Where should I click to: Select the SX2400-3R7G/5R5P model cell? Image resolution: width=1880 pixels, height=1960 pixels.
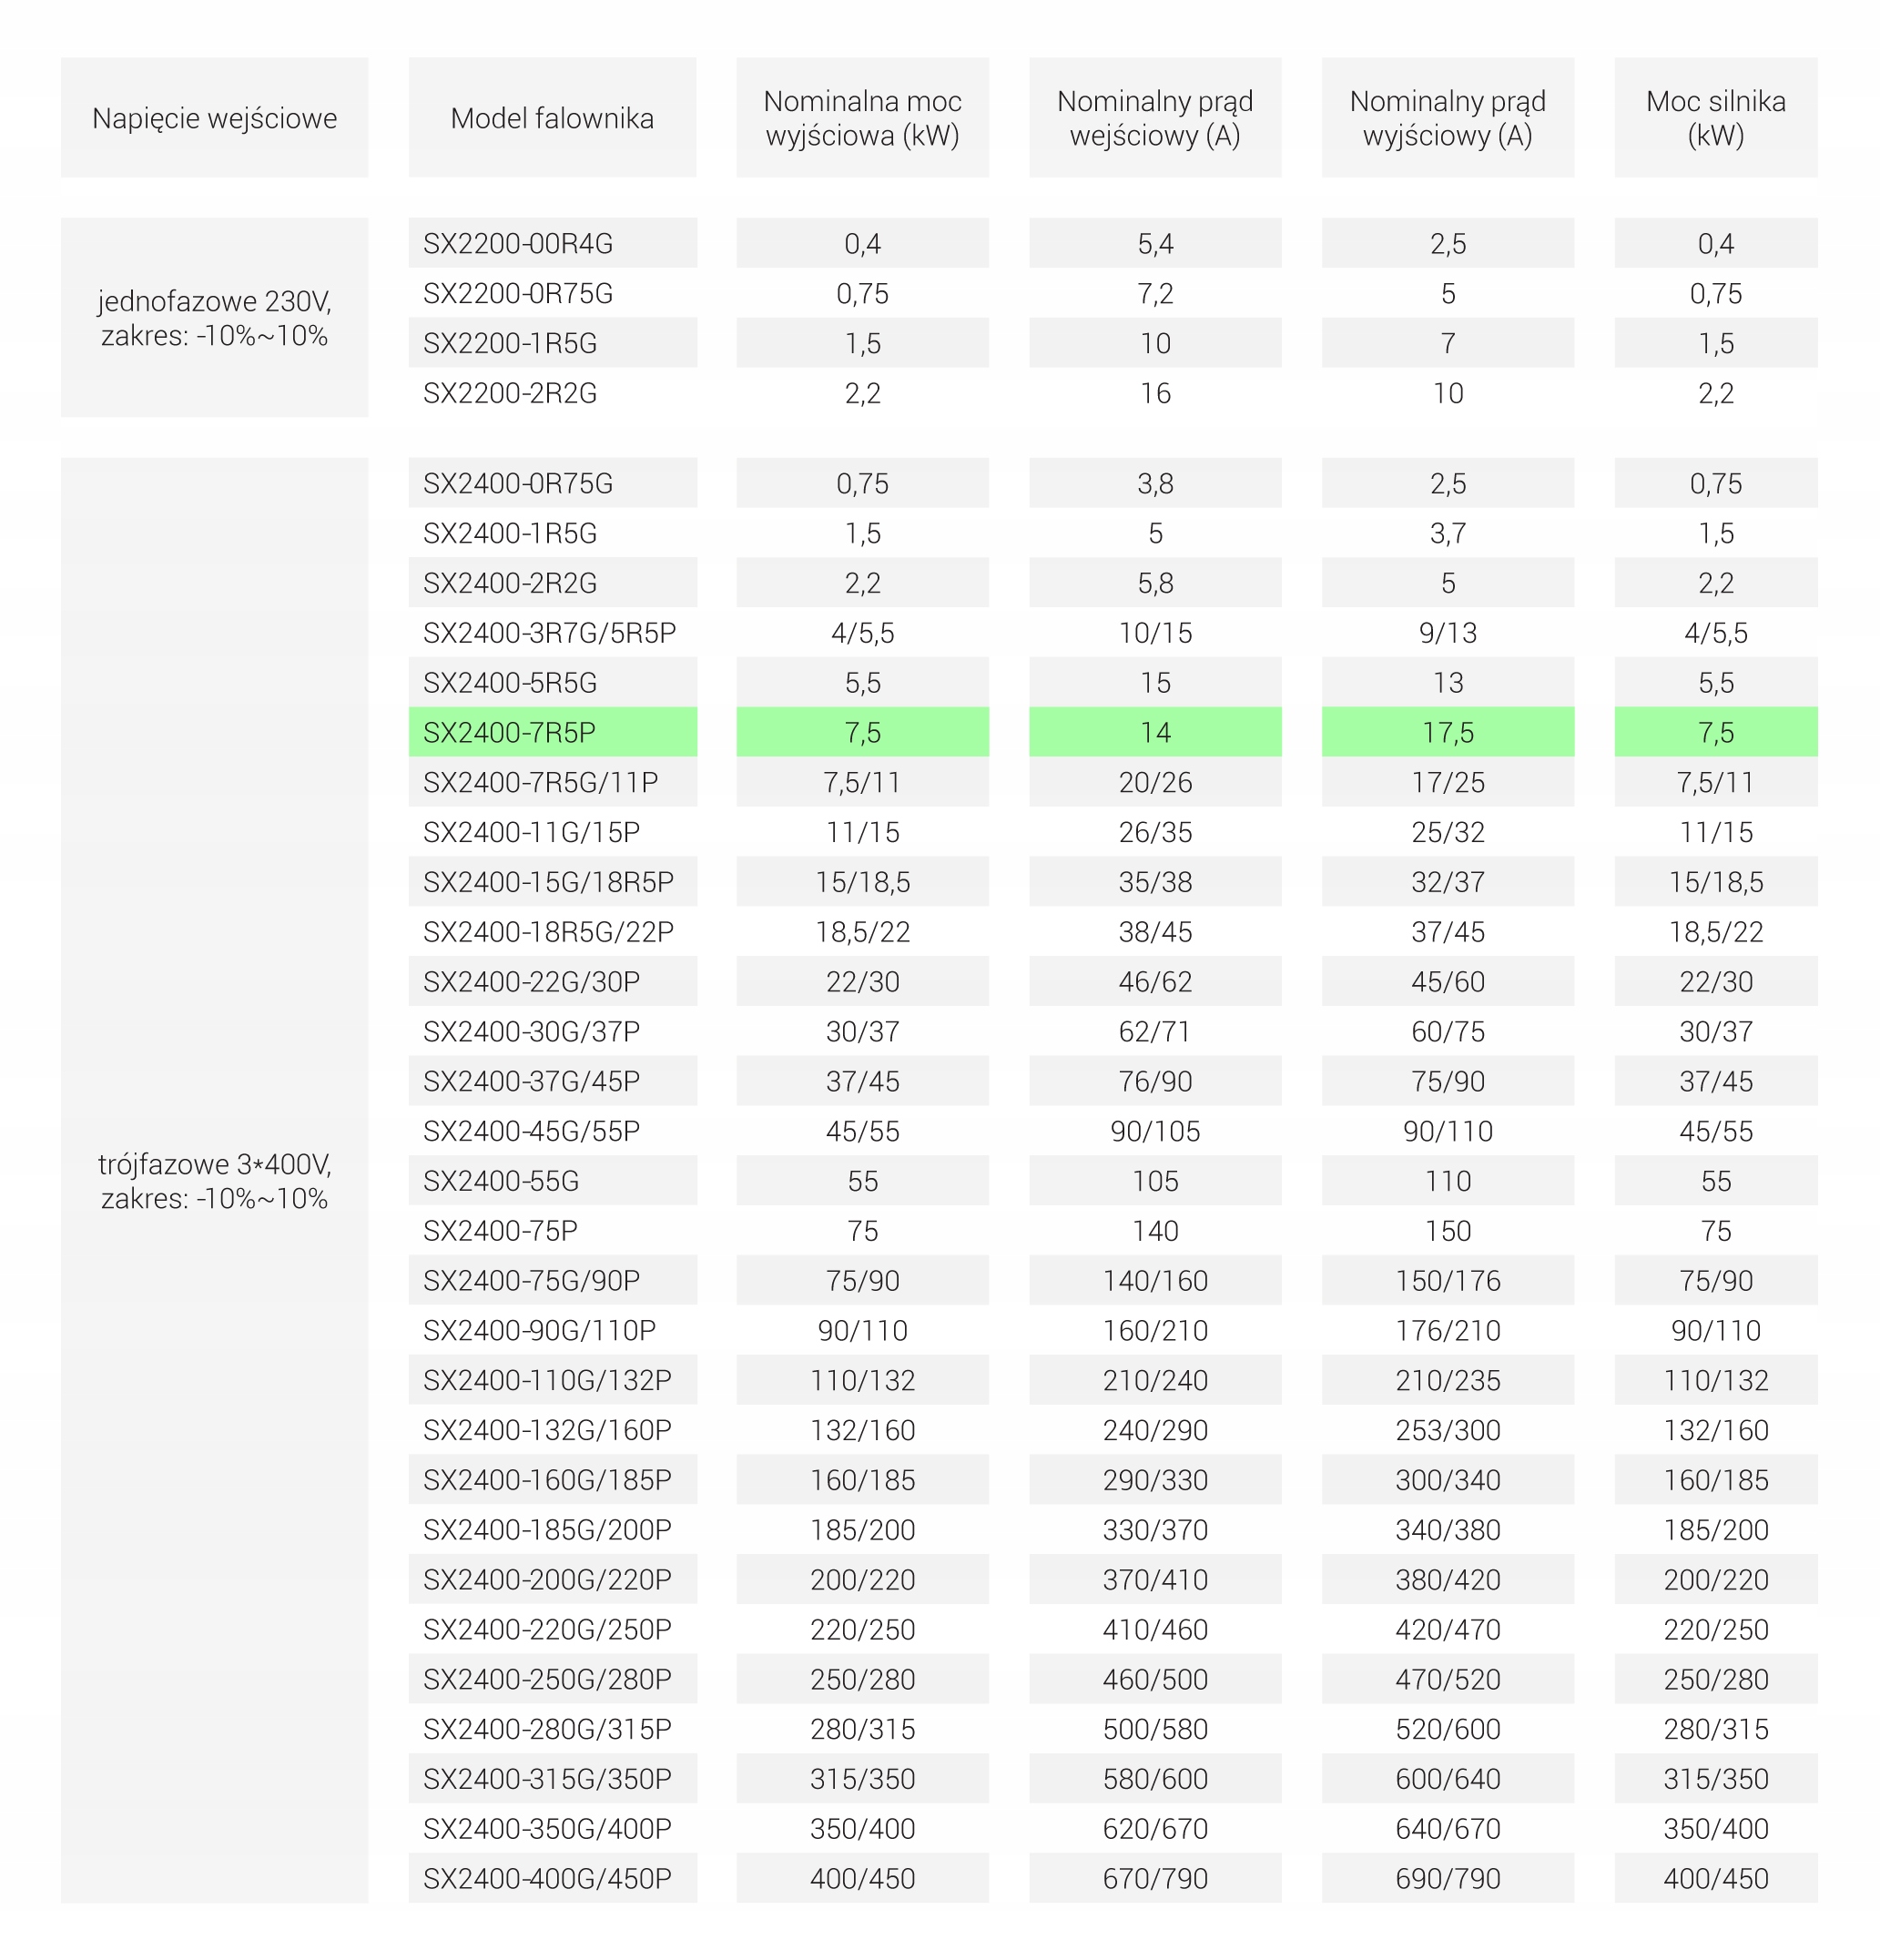(550, 633)
